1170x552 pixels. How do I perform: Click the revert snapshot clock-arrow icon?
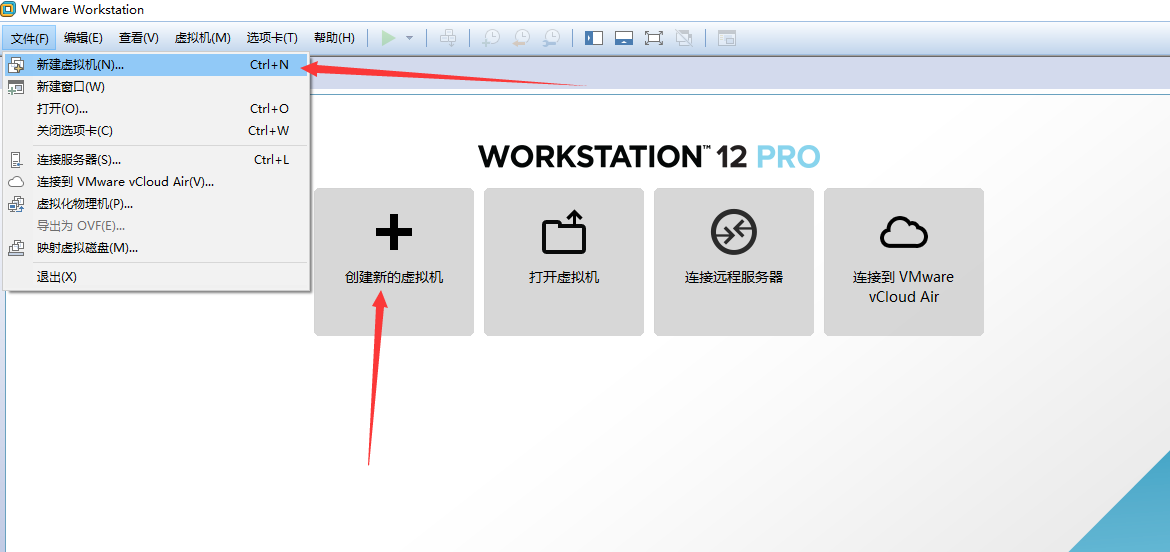tap(521, 38)
